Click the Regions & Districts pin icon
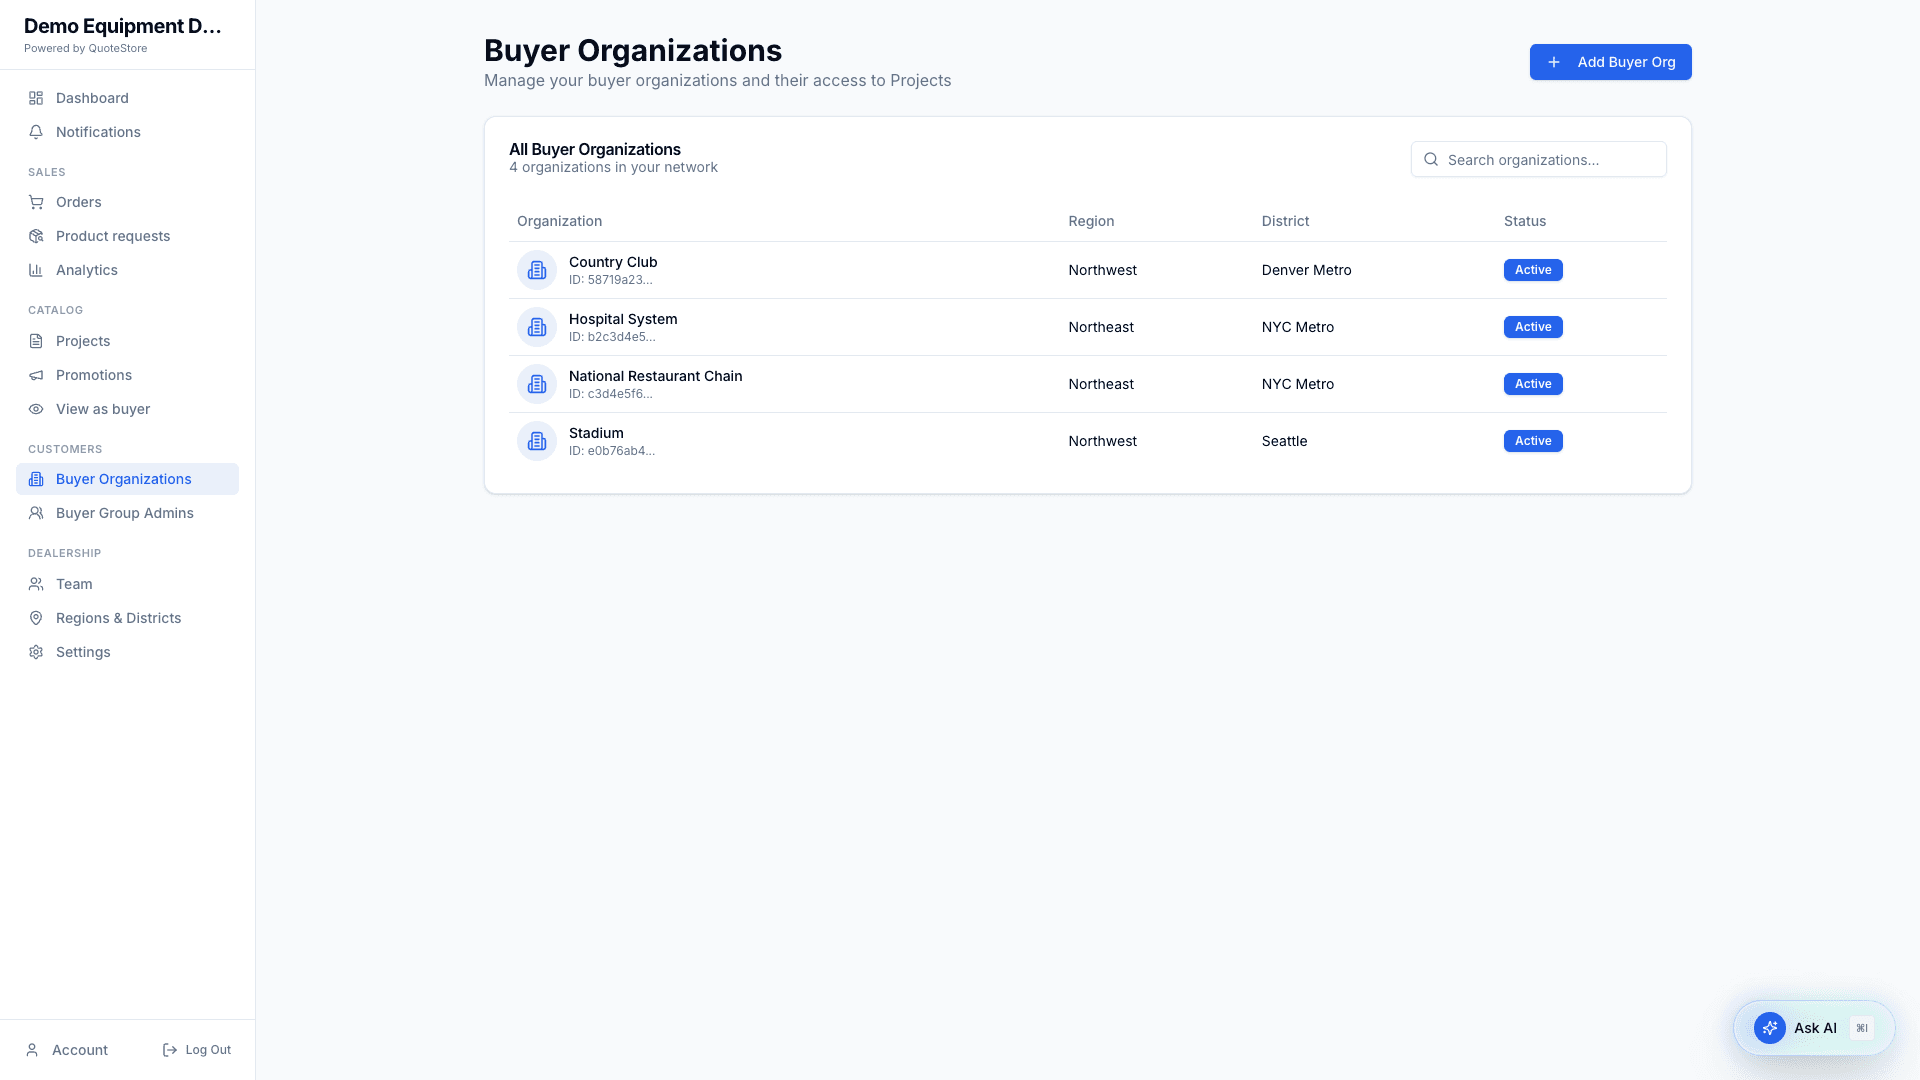Screen dimensions: 1920x1080 [36, 618]
